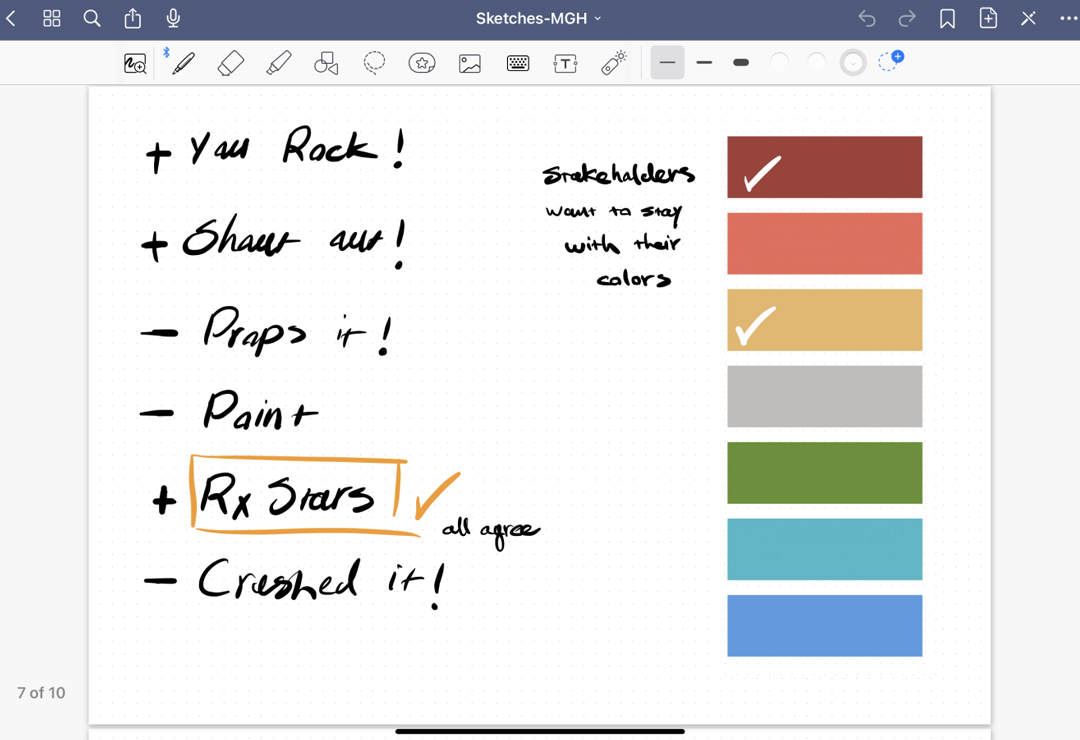Open the more options ellipsis menu
Screen dimensions: 1080x740
[x=1067, y=19]
